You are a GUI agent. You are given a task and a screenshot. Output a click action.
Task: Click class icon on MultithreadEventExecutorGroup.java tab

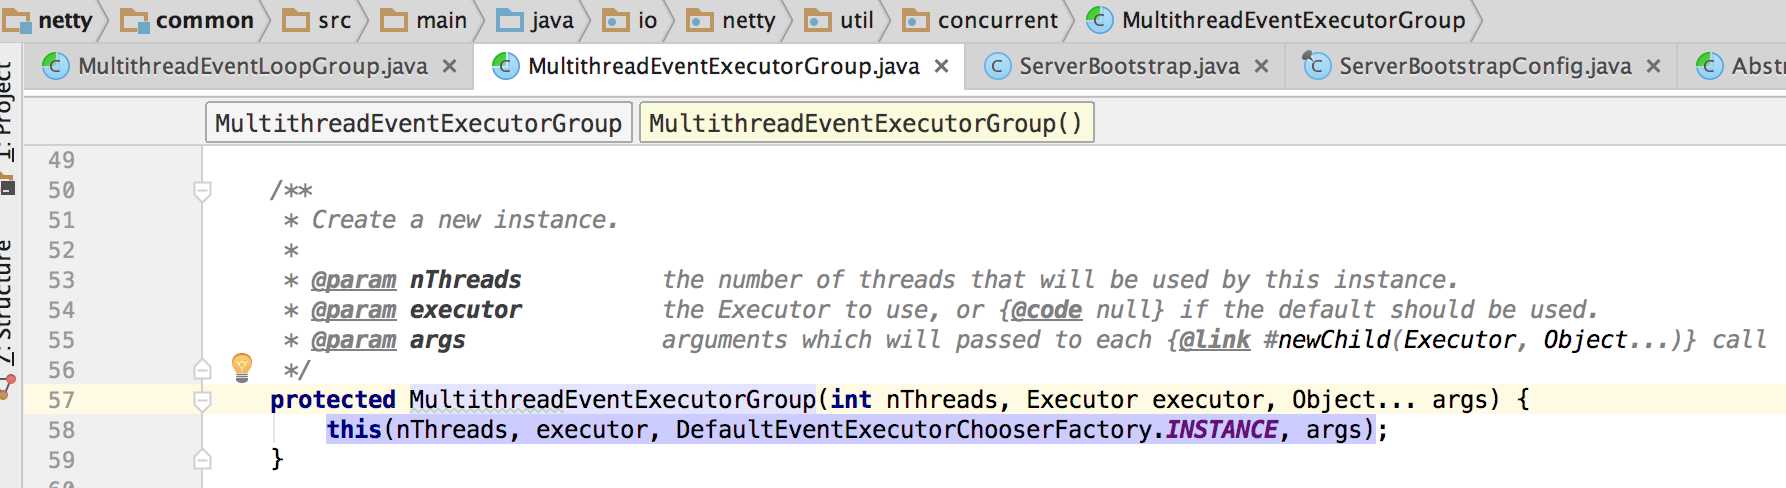click(505, 66)
